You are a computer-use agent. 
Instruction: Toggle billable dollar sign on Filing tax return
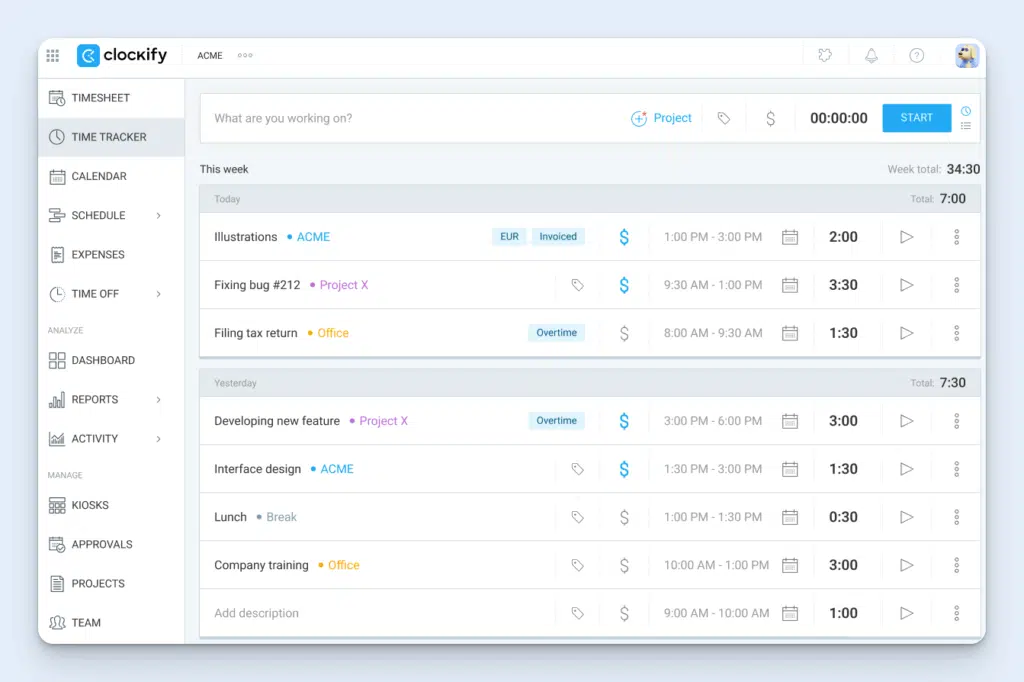tap(624, 333)
